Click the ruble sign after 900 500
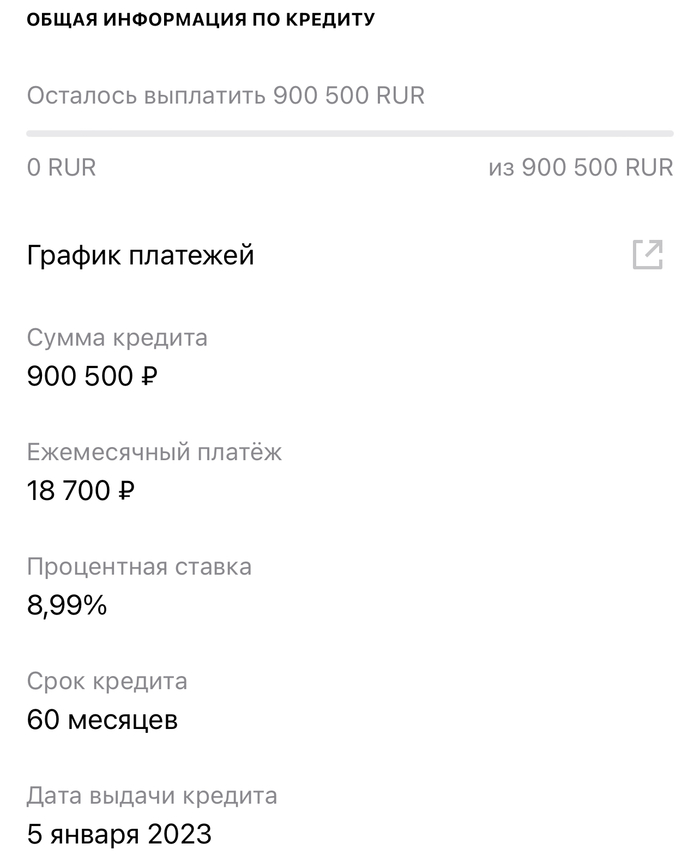Viewport: 700px width, 868px height. point(150,378)
